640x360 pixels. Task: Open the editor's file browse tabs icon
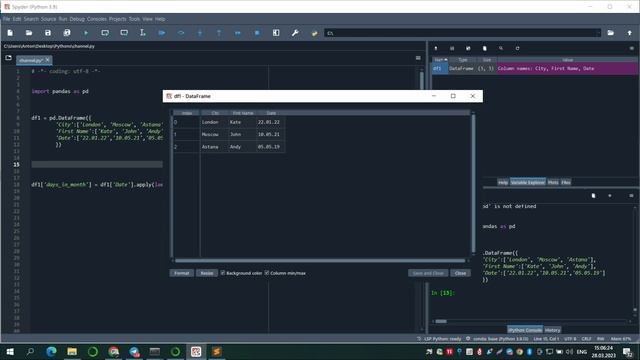click(x=8, y=58)
